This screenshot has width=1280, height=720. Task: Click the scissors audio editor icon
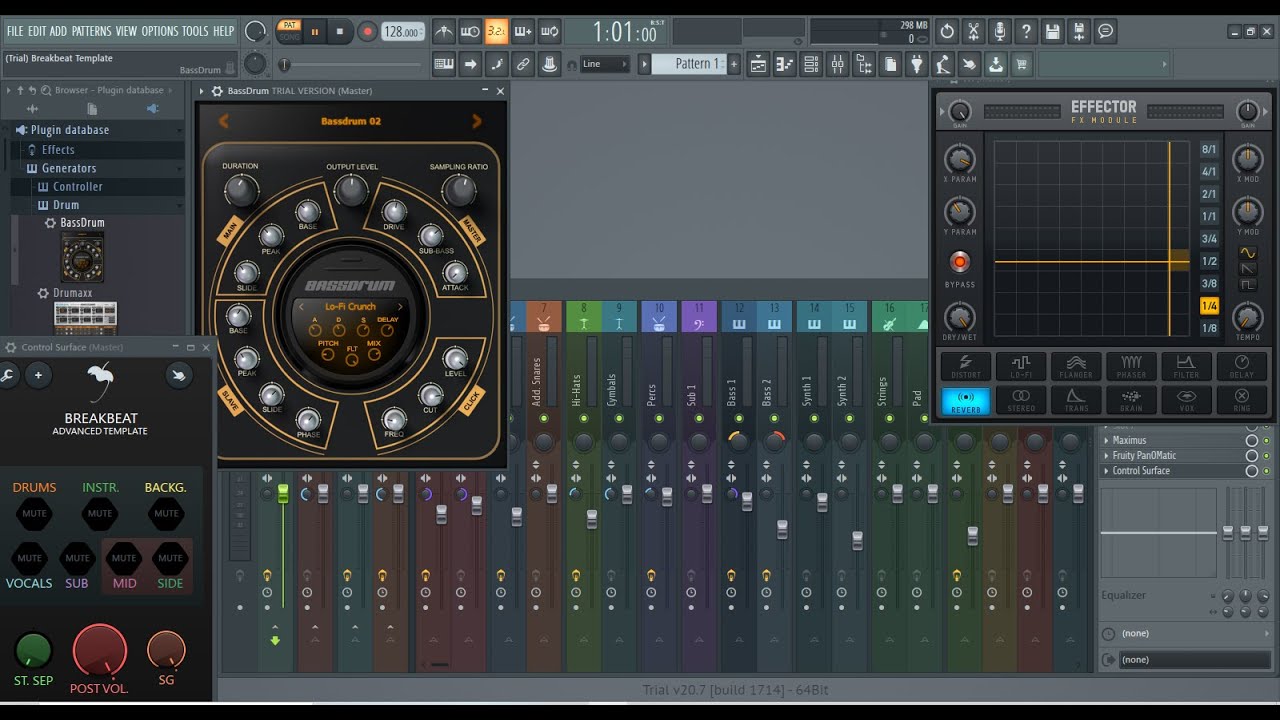973,31
